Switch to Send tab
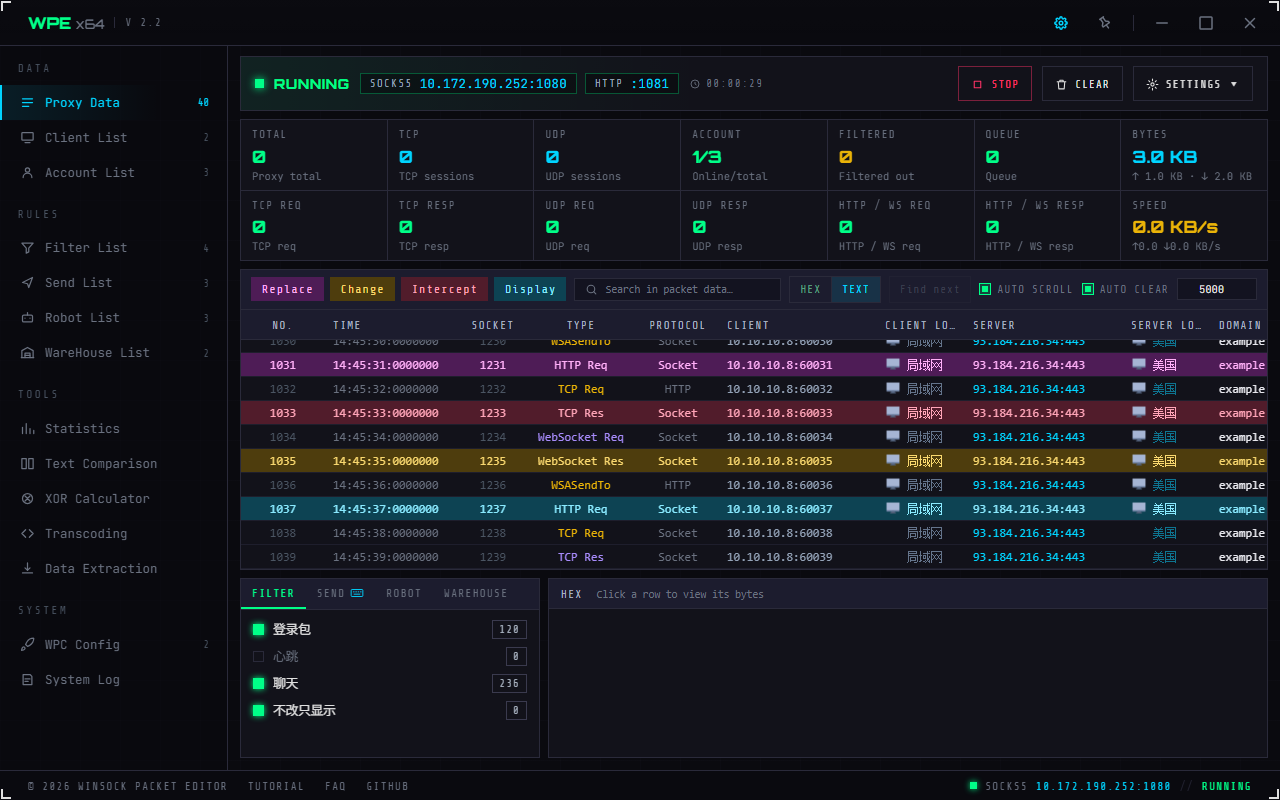 point(339,593)
